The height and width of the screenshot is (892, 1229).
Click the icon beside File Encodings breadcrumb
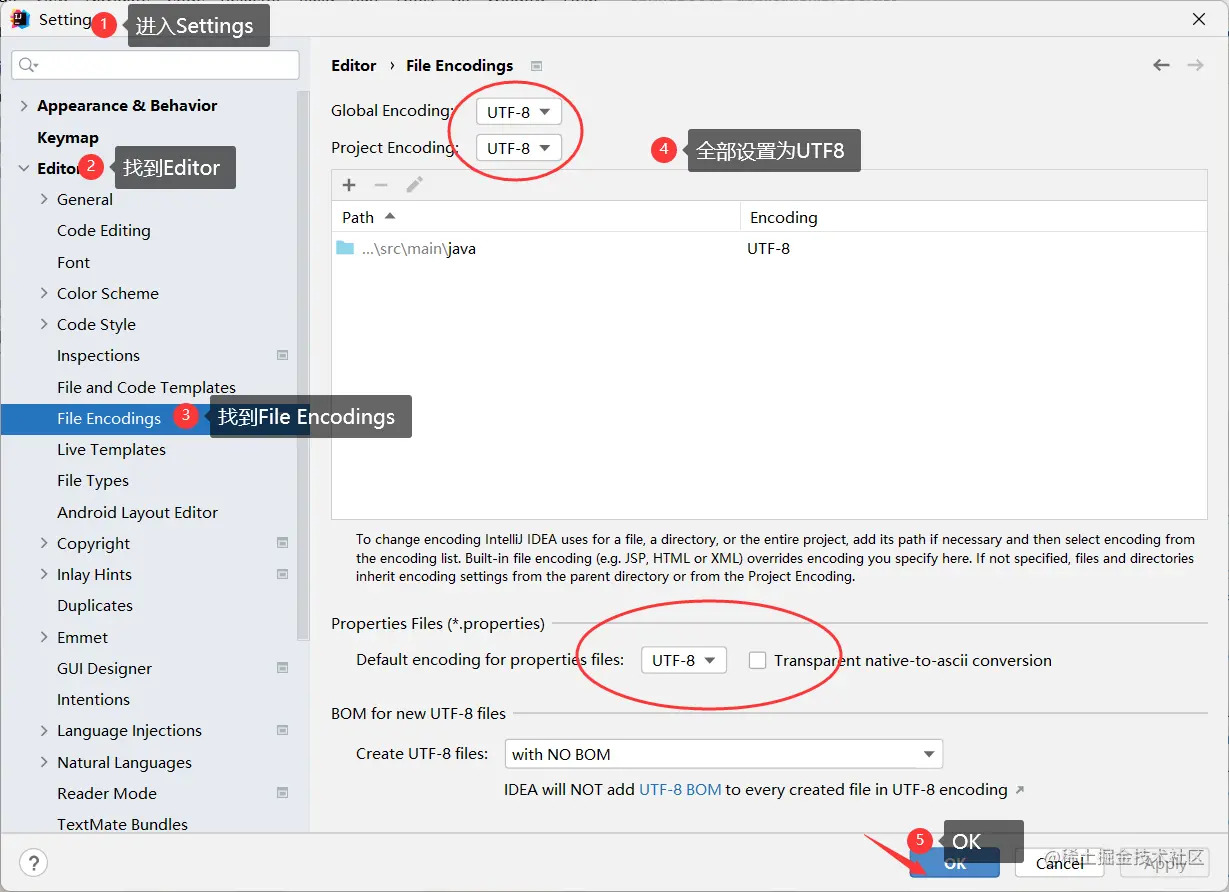pos(536,66)
